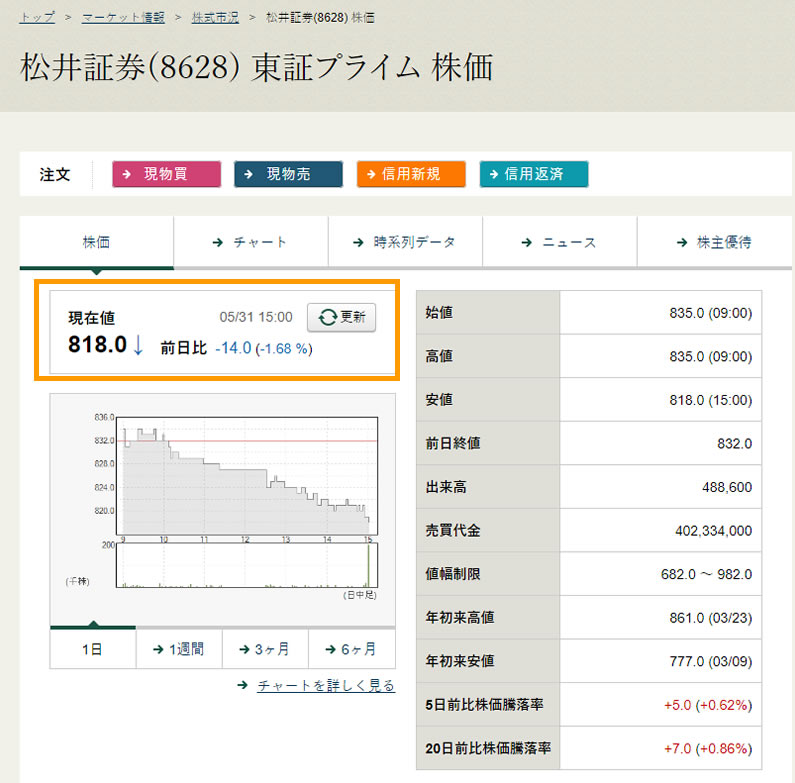Go to トップ breadcrumb link
This screenshot has width=795, height=783.
[x=37, y=18]
